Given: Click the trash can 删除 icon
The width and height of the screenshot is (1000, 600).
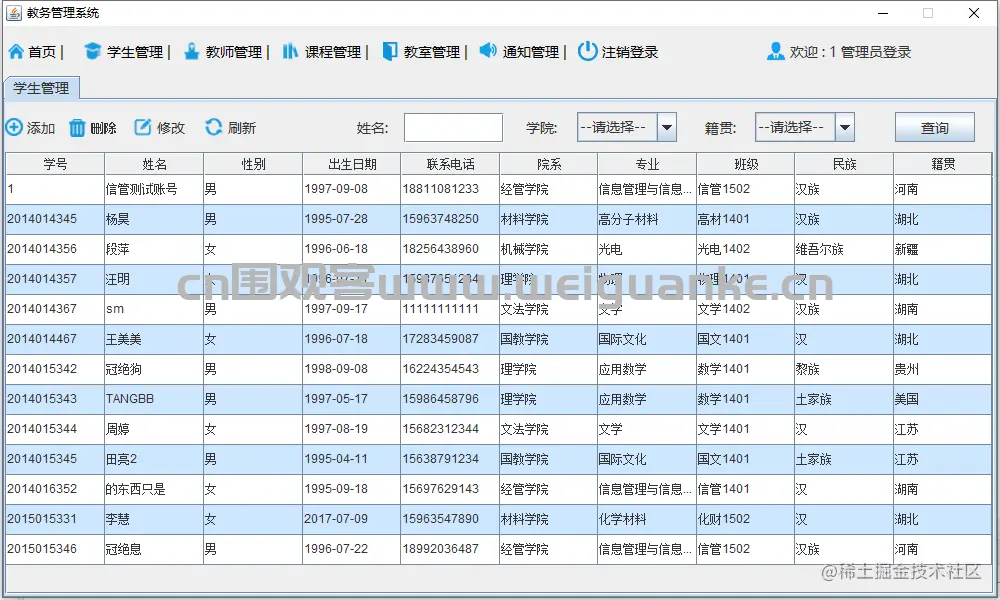Looking at the screenshot, I should [77, 128].
